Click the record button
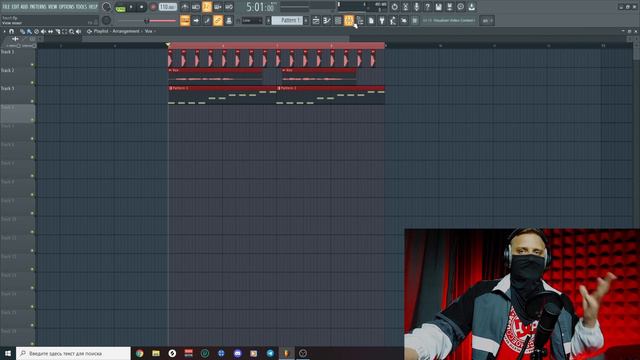Screen dimensions: 640x360 [153, 7]
